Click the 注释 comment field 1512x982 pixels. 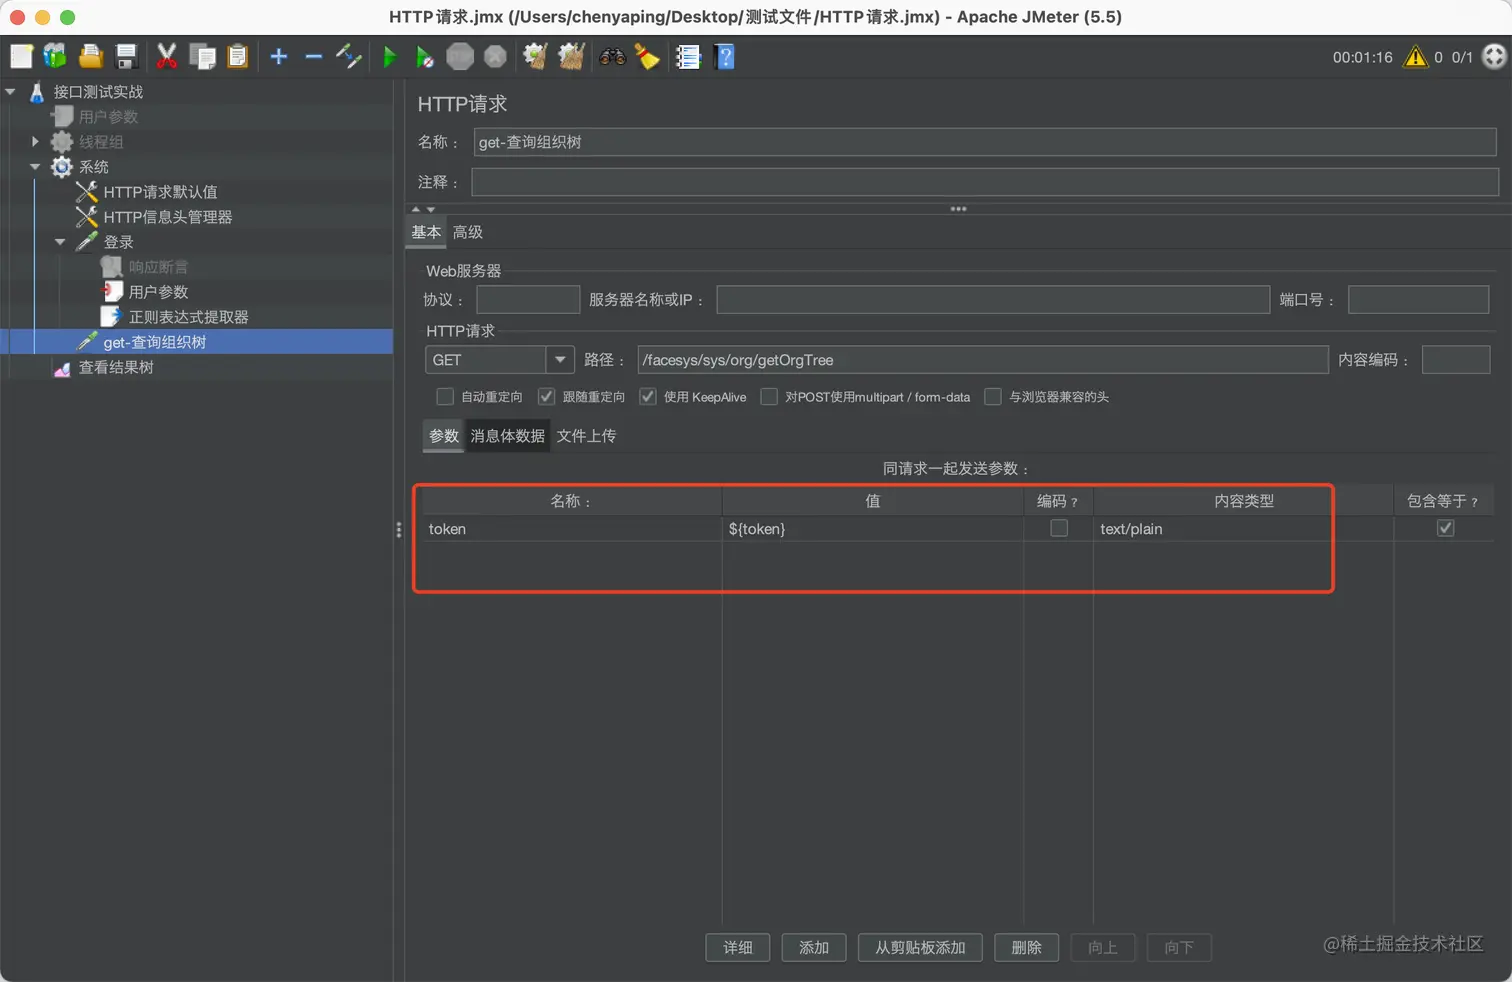tap(985, 182)
